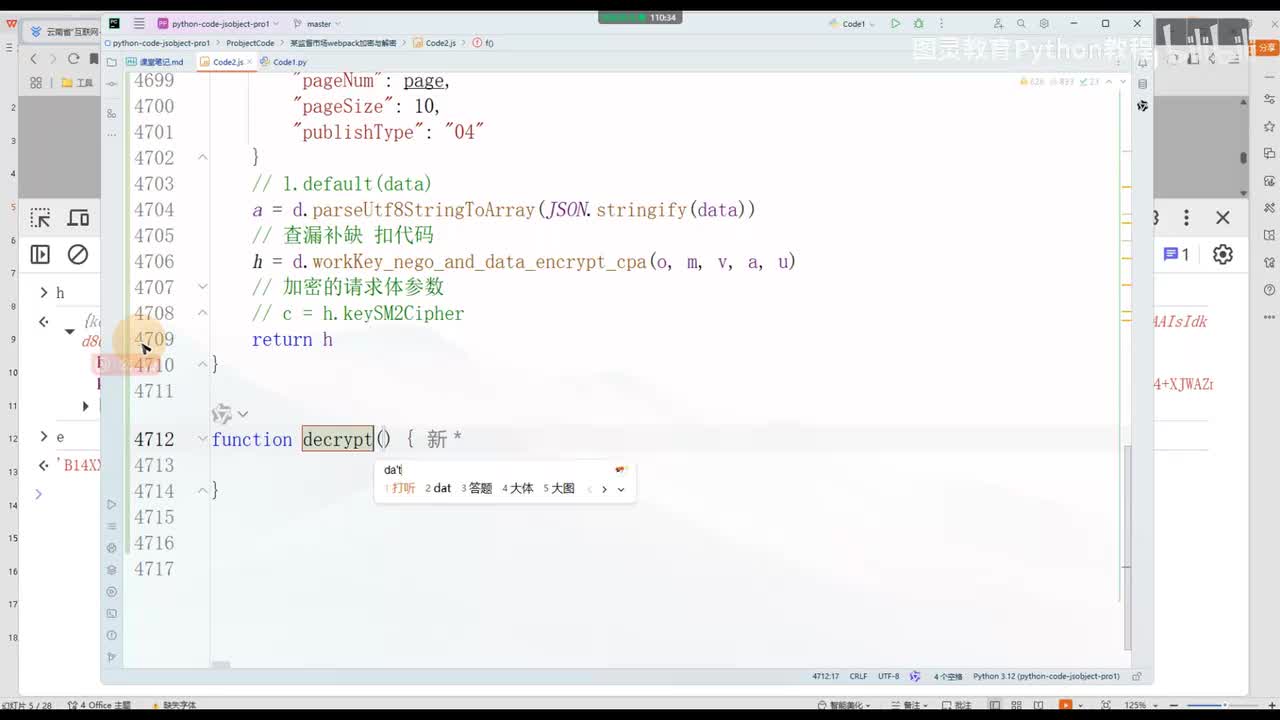Click the DevTools inspect element icon
Screen dimensions: 1280x720
click(40, 218)
